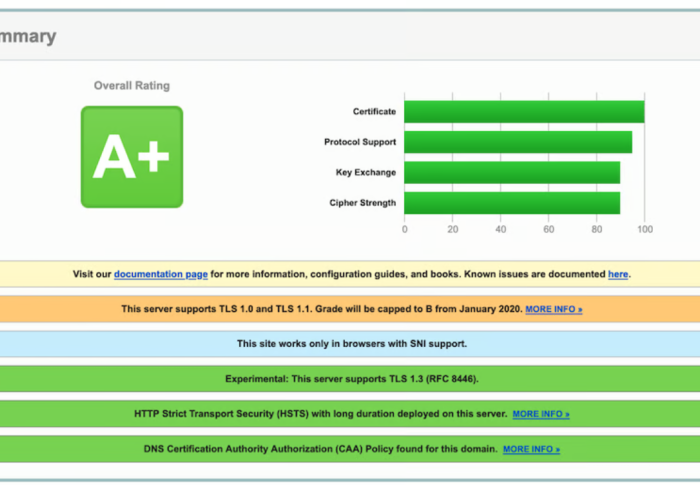700x490 pixels.
Task: Click the 100 mark on chart axis
Action: click(x=644, y=229)
